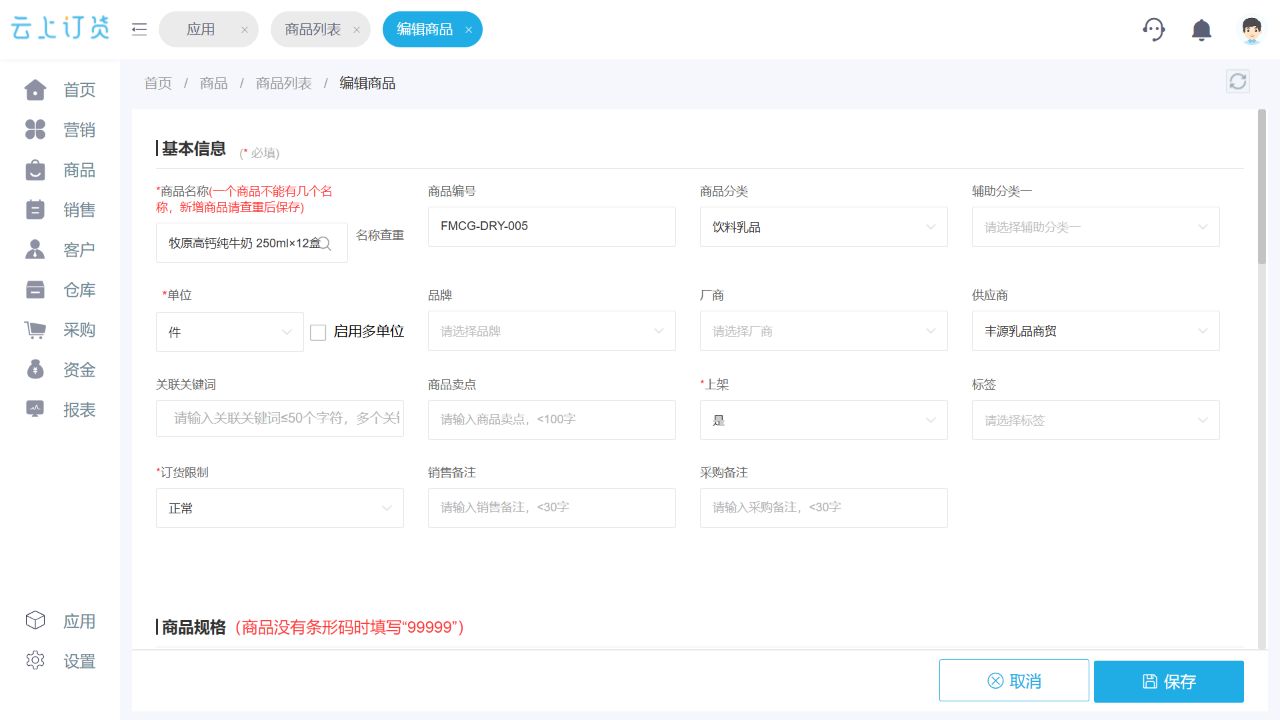Click the 基本信息 section heading
1280x720 pixels.
(194, 148)
